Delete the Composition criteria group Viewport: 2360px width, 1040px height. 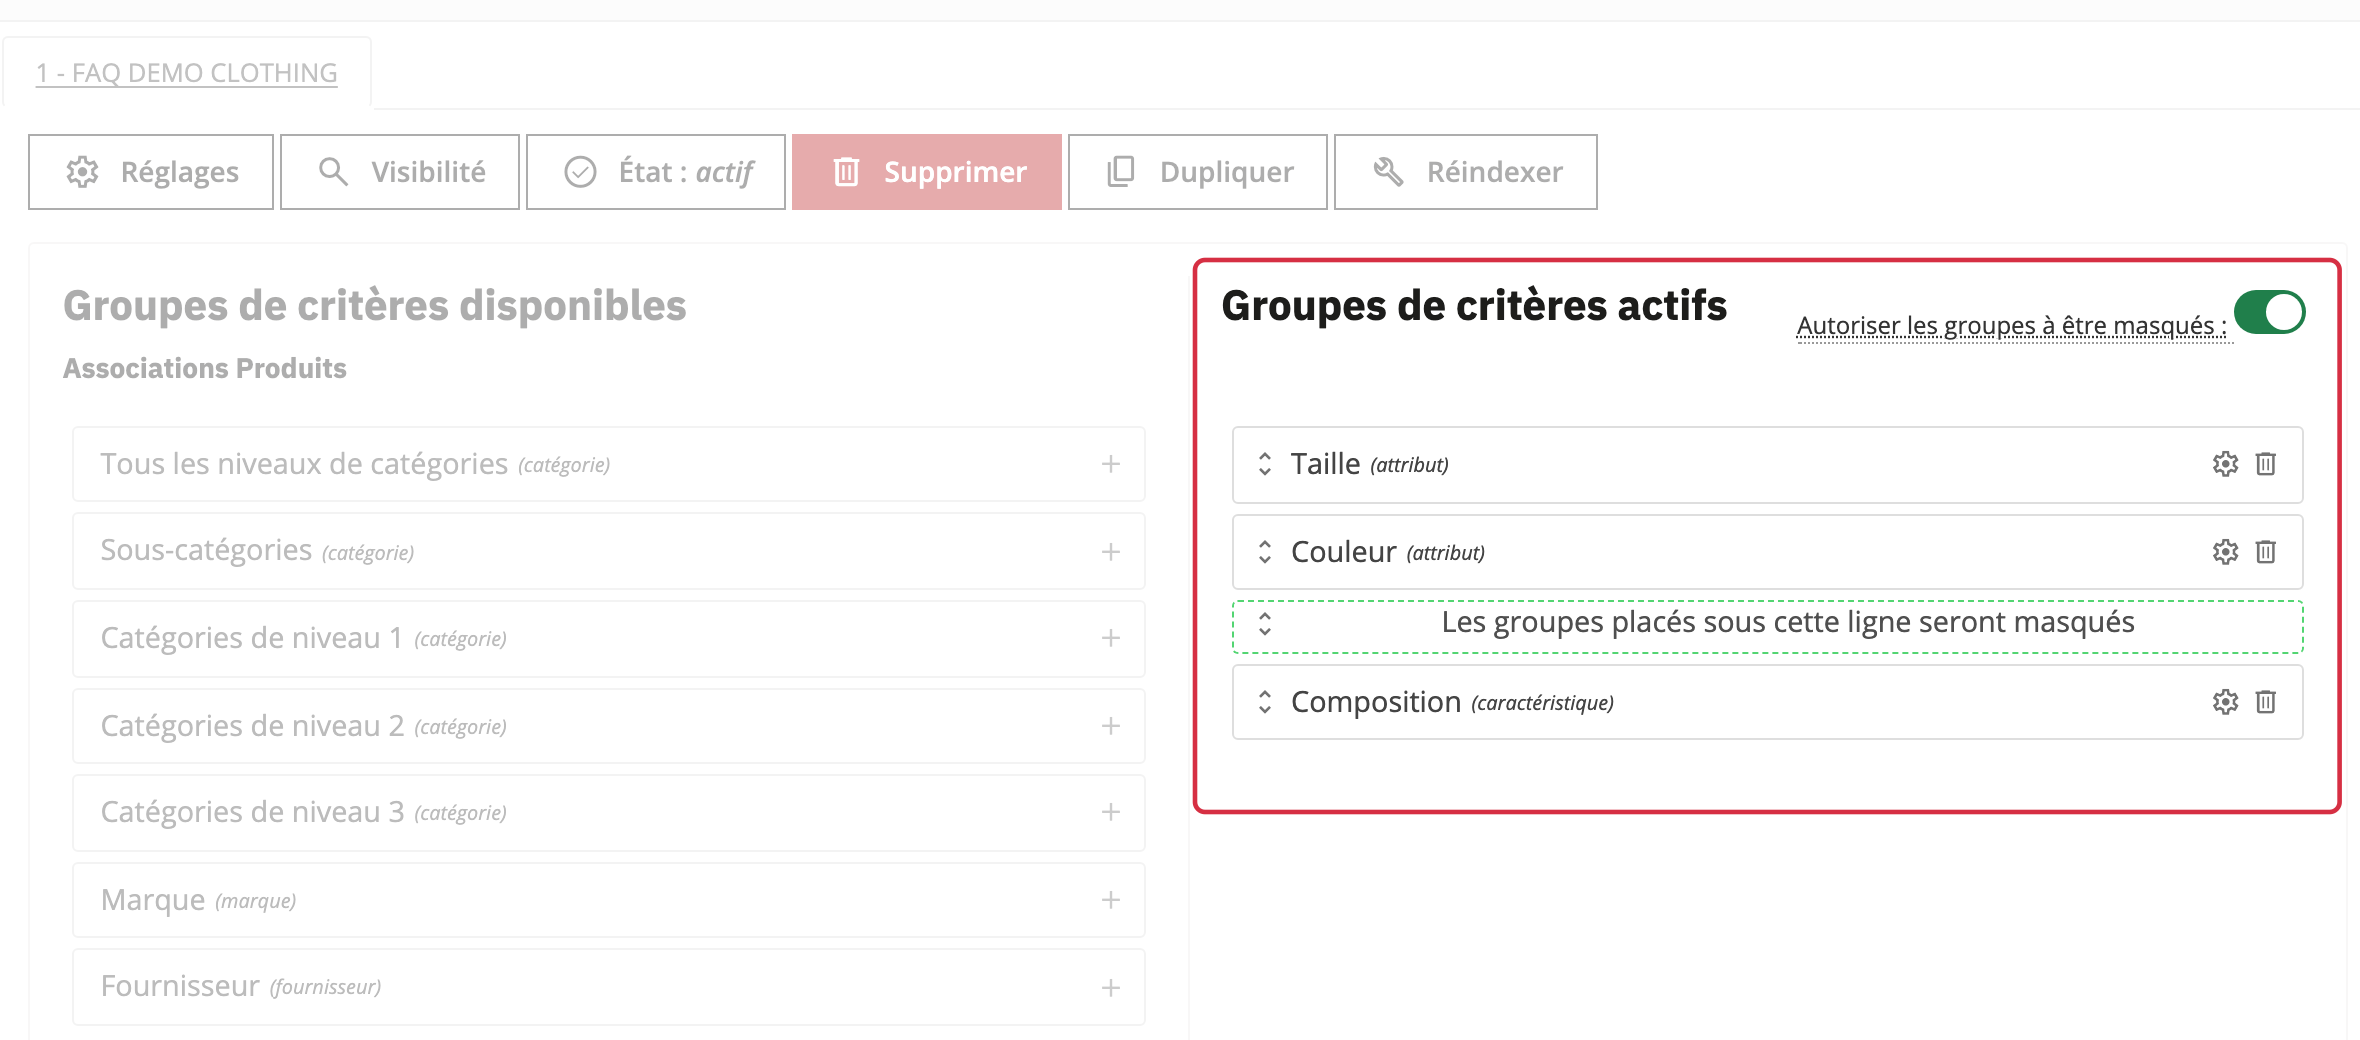(x=2266, y=702)
